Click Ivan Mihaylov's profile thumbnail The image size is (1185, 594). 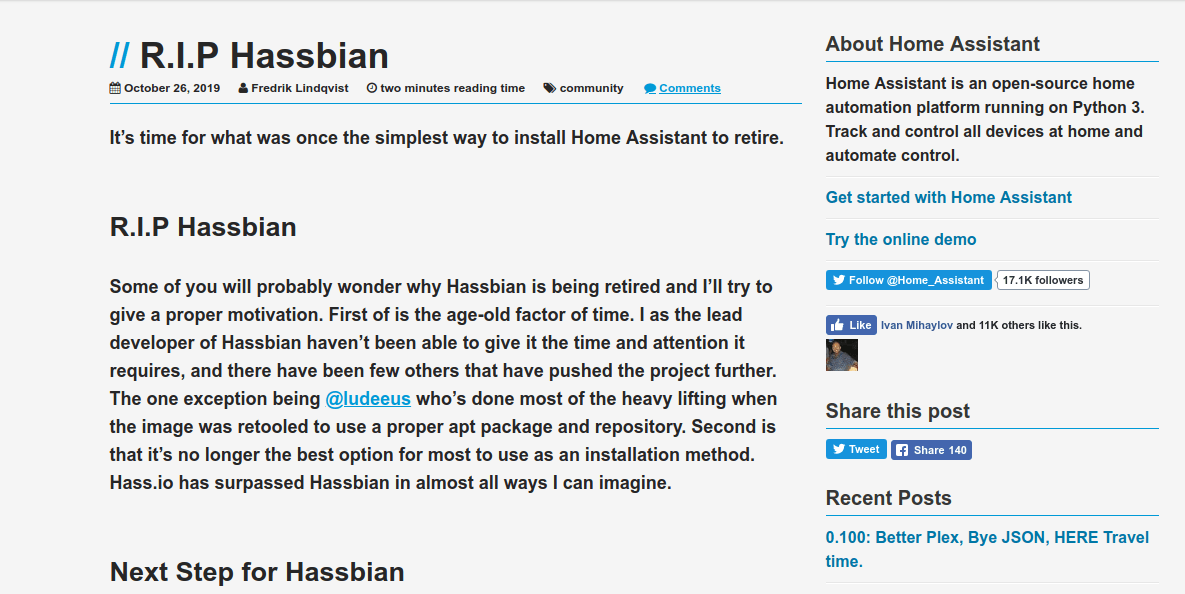[841, 355]
